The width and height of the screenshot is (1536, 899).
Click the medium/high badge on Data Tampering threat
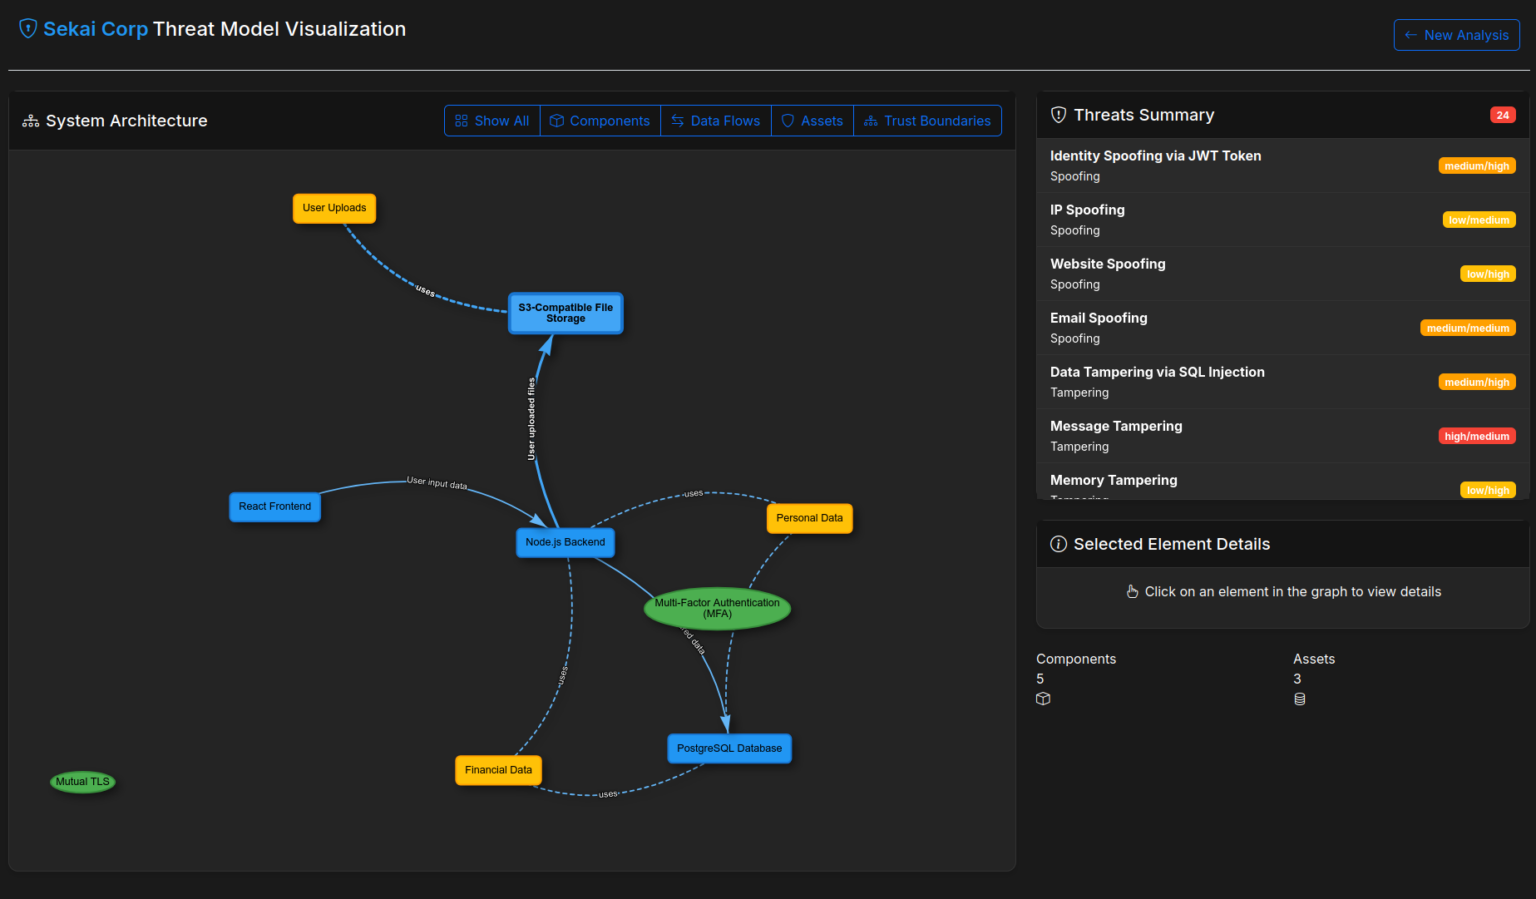coord(1477,381)
